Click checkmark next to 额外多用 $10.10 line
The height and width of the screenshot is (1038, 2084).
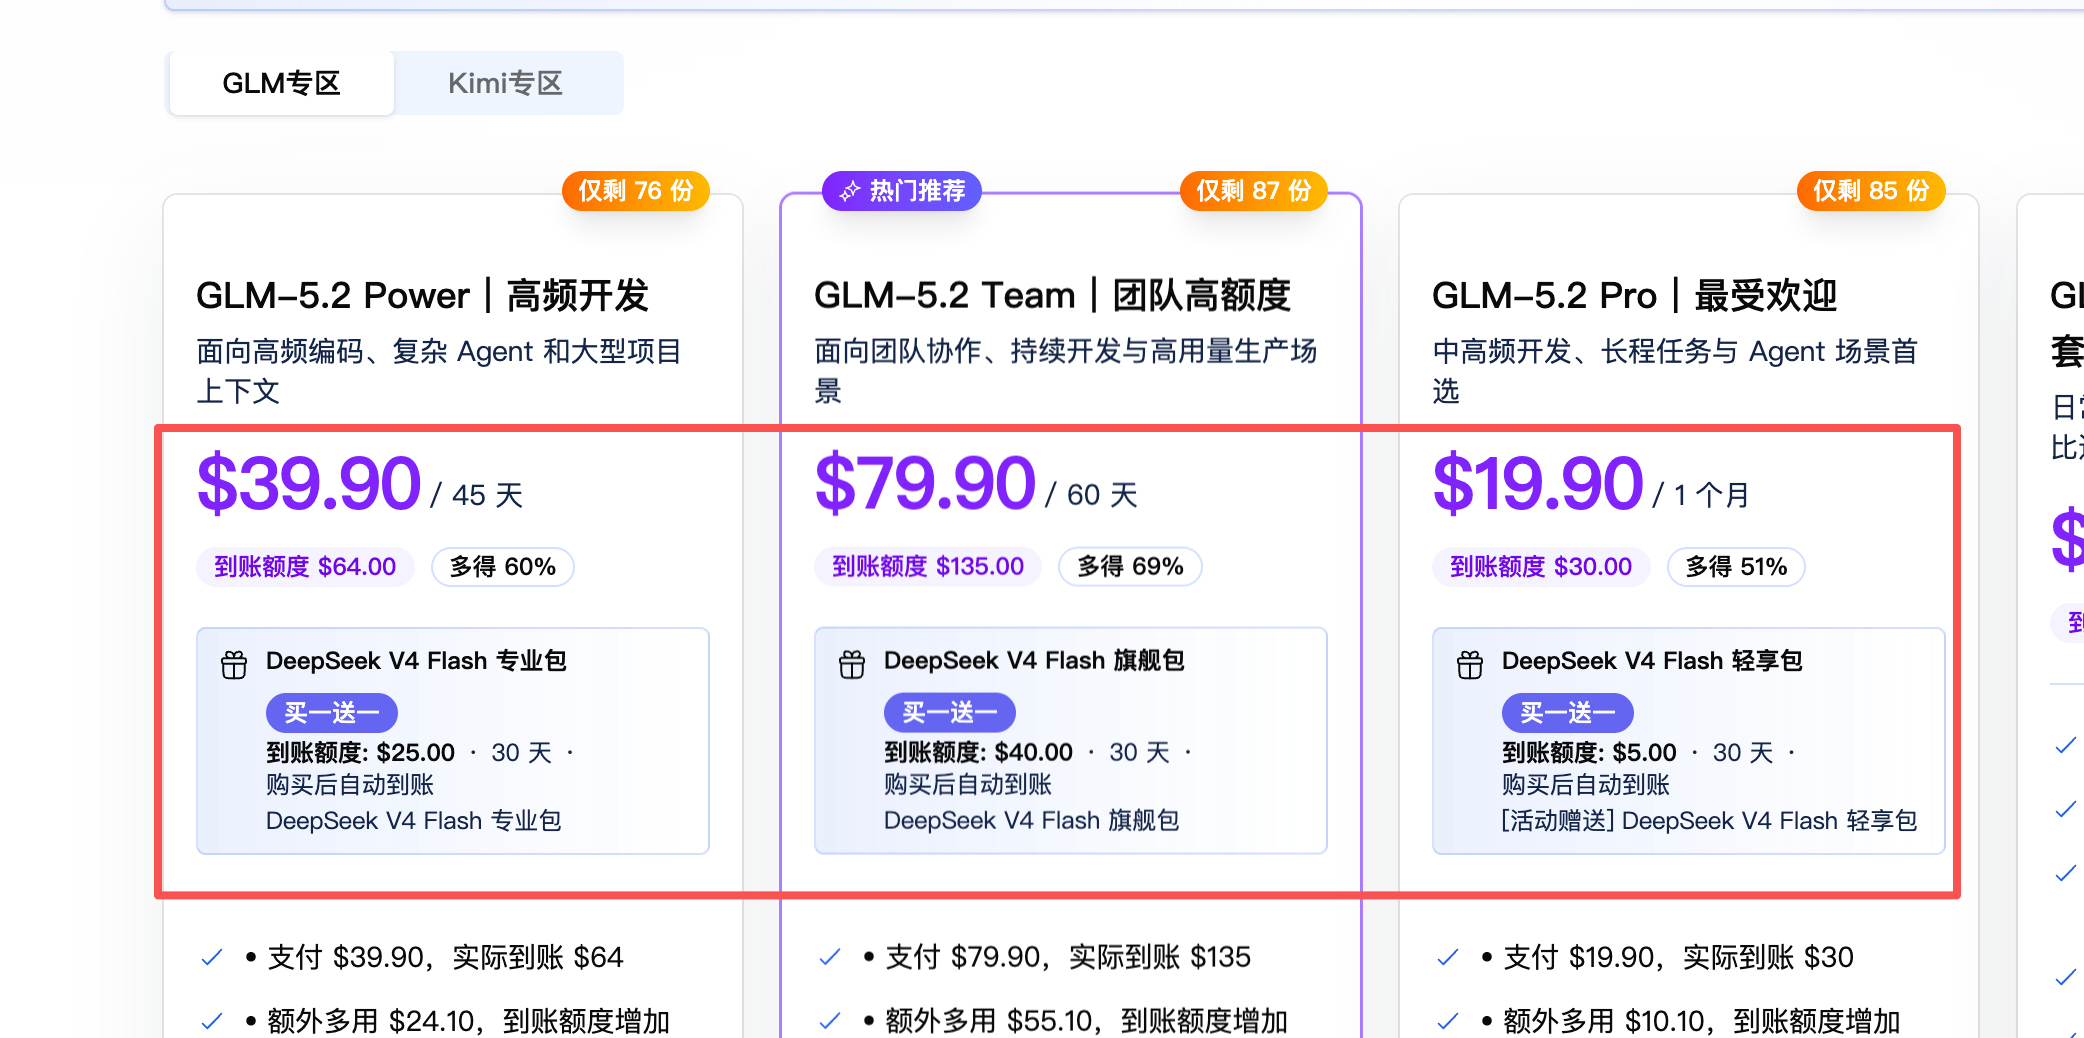click(1448, 1021)
